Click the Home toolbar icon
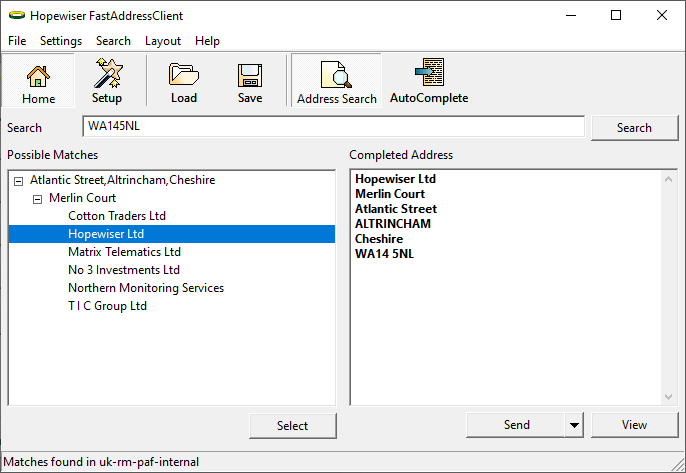Viewport: 686px width, 473px height. click(x=38, y=81)
